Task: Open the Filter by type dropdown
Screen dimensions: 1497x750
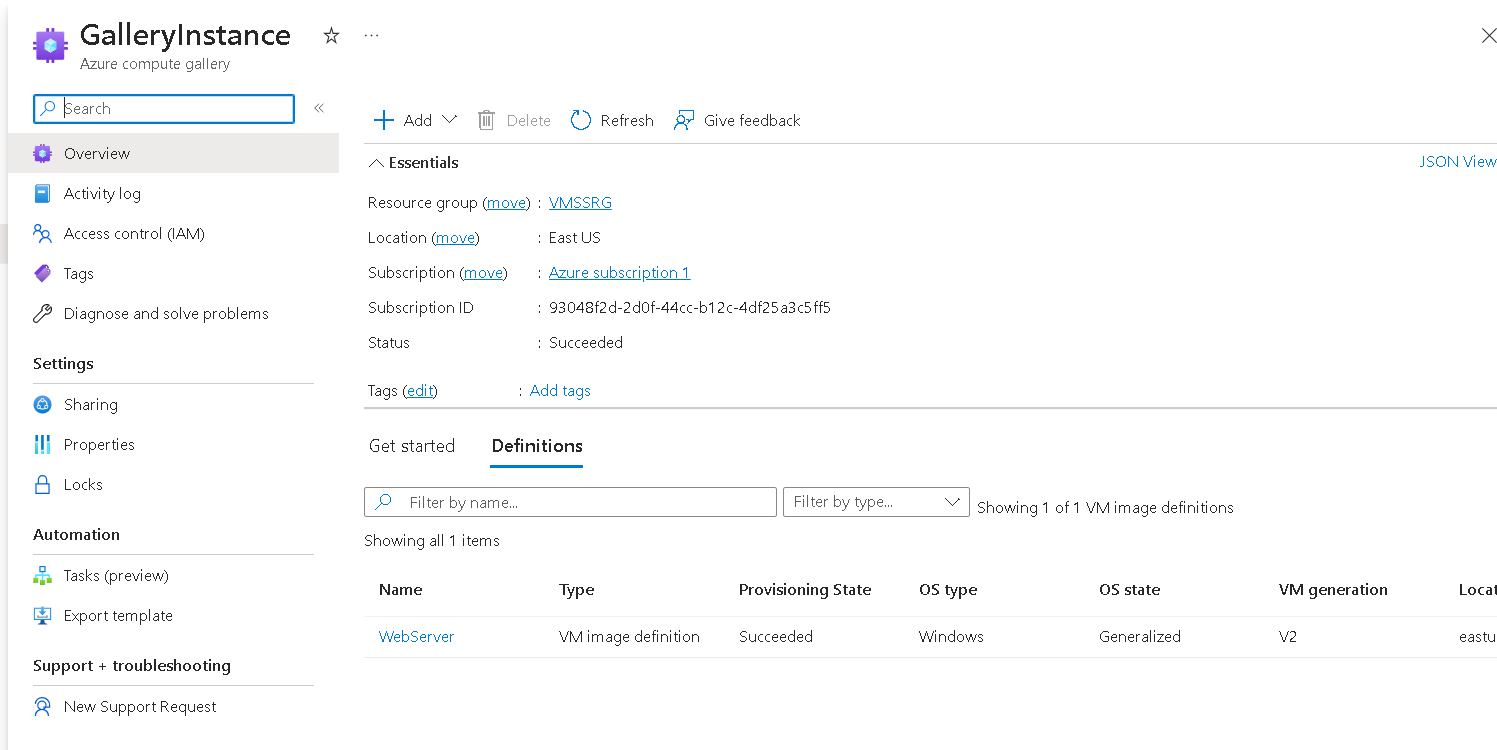Action: 875,501
